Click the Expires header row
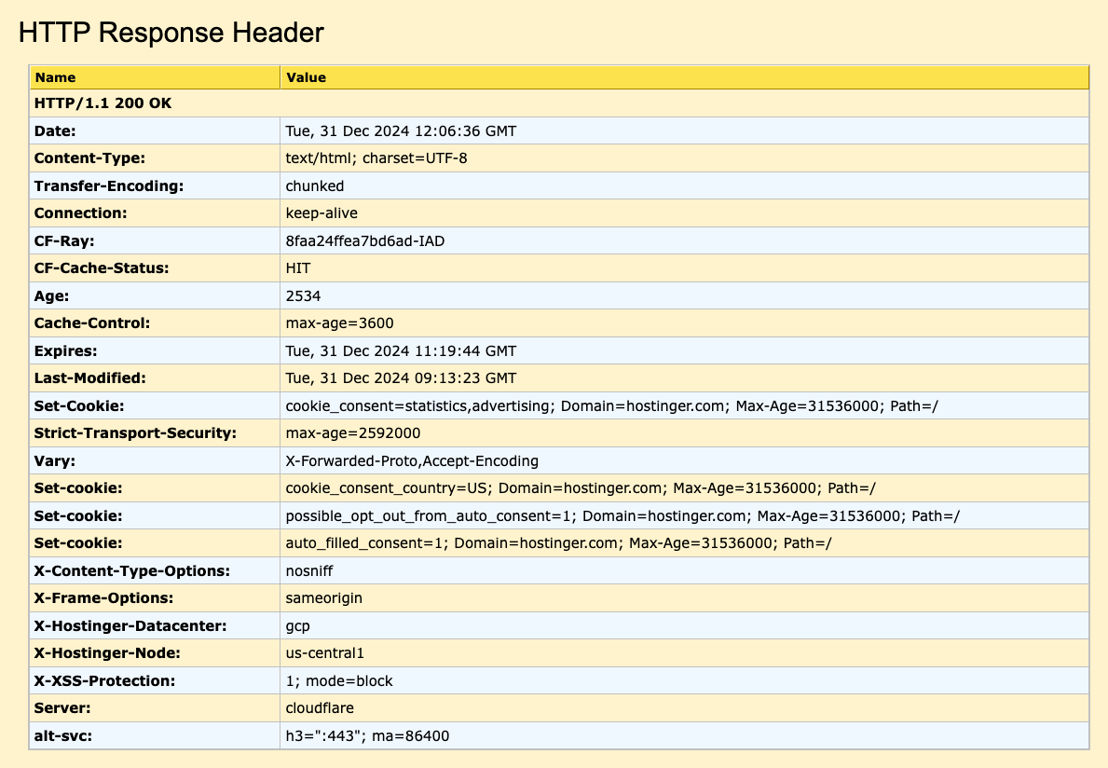1108x768 pixels. pyautogui.click(x=400, y=350)
